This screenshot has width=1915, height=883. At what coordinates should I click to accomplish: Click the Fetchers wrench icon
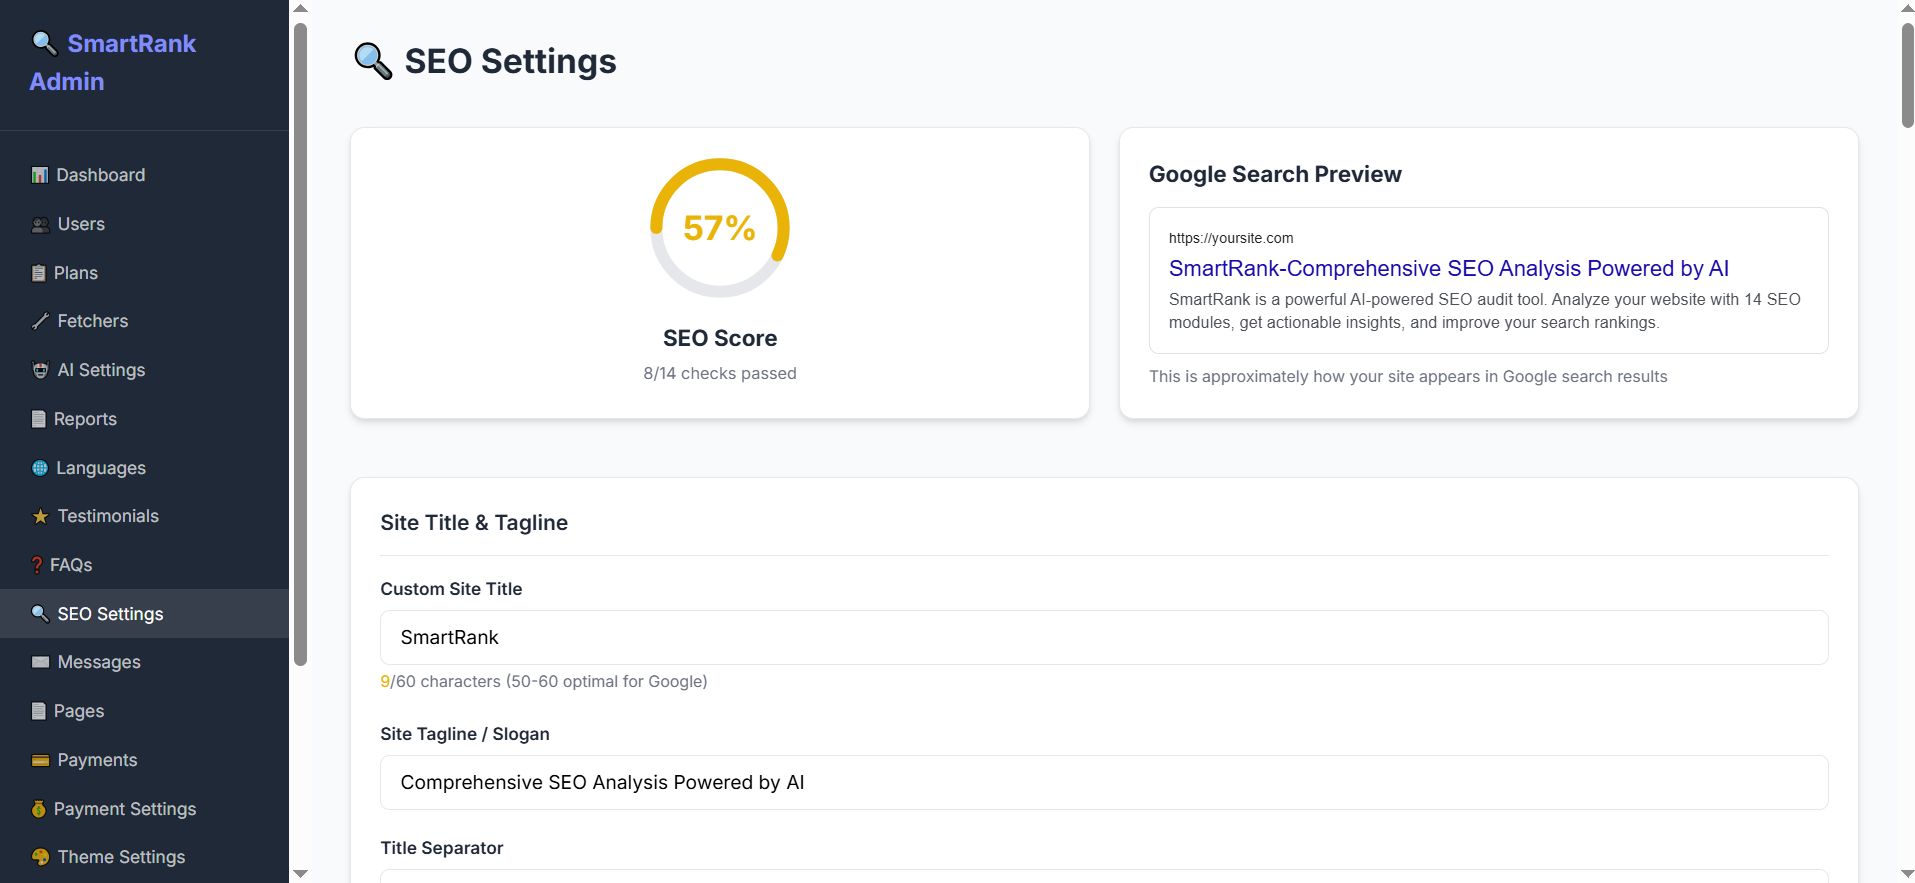40,321
